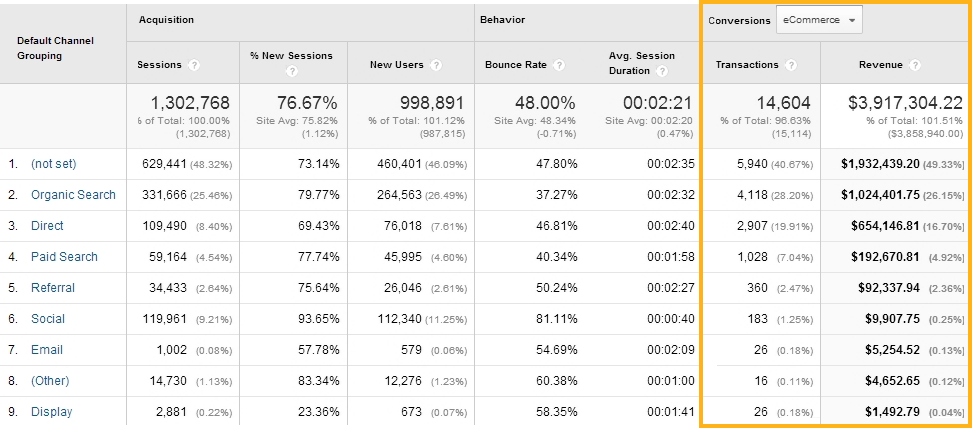972x428 pixels.
Task: Open the Direct channel link
Action: pyautogui.click(x=47, y=226)
